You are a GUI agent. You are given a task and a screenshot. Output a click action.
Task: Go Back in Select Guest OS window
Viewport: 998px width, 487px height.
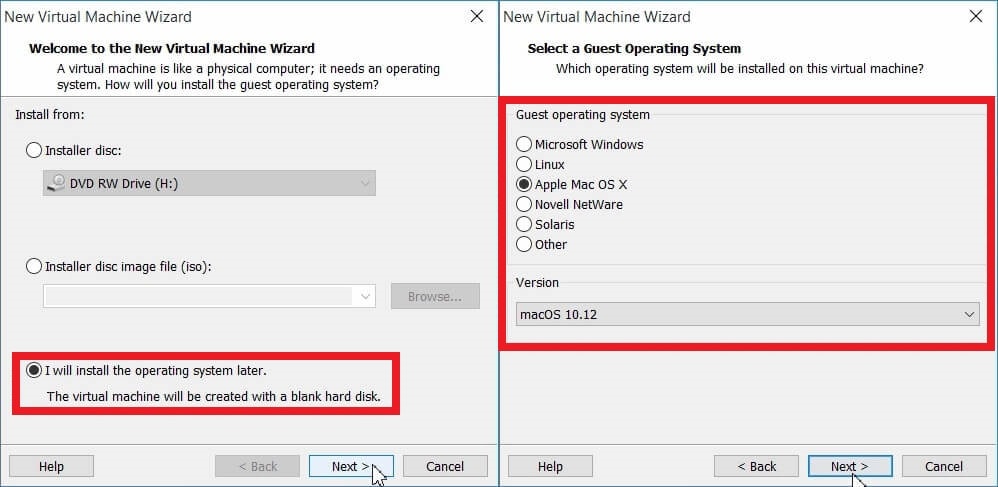coord(756,467)
